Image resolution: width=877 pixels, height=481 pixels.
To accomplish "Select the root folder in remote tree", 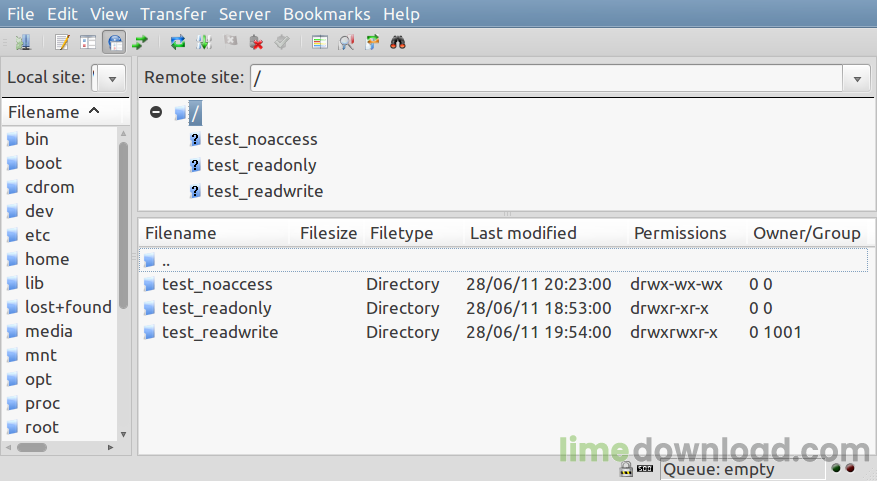I will 195,114.
